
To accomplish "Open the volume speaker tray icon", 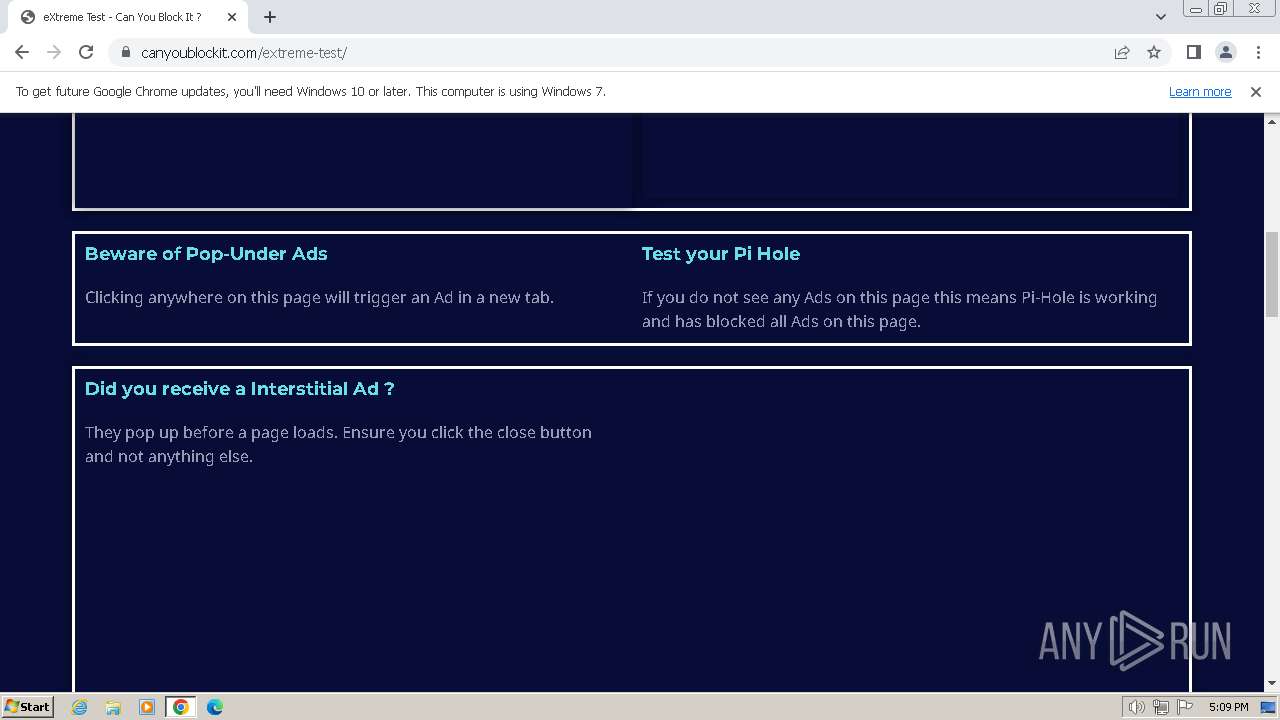I will pyautogui.click(x=1136, y=707).
